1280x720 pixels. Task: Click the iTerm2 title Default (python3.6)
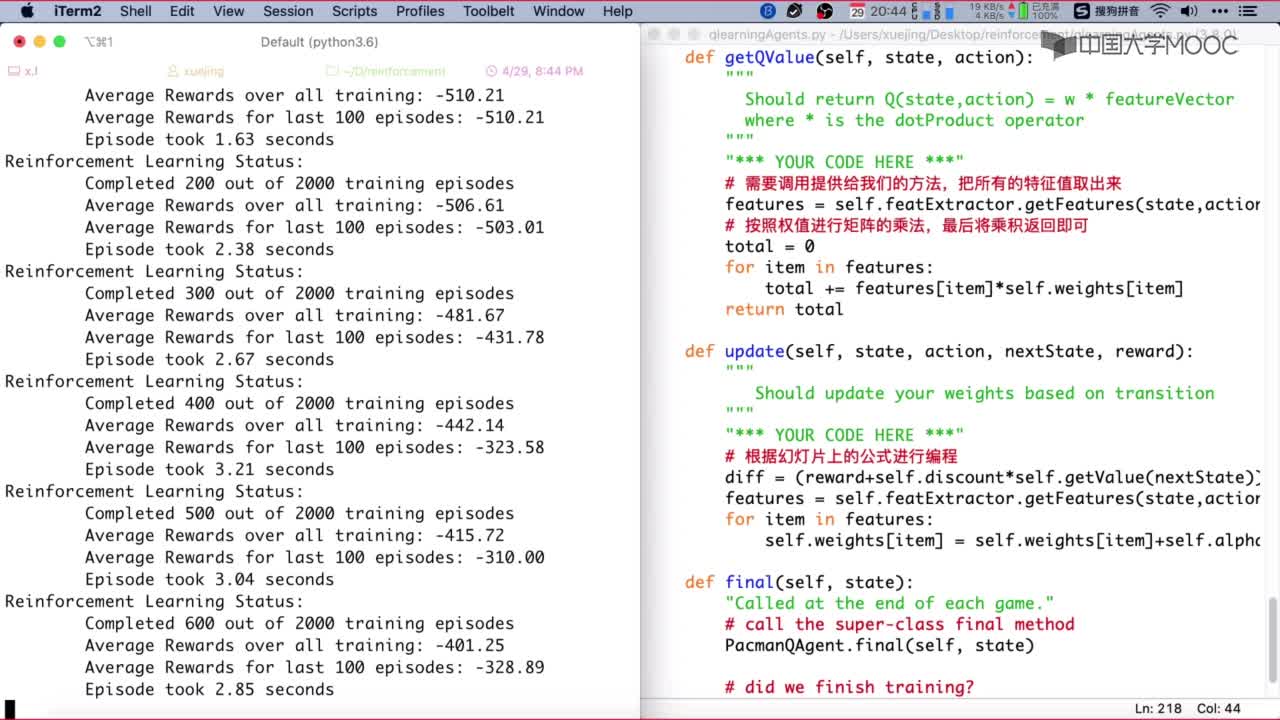tap(319, 42)
